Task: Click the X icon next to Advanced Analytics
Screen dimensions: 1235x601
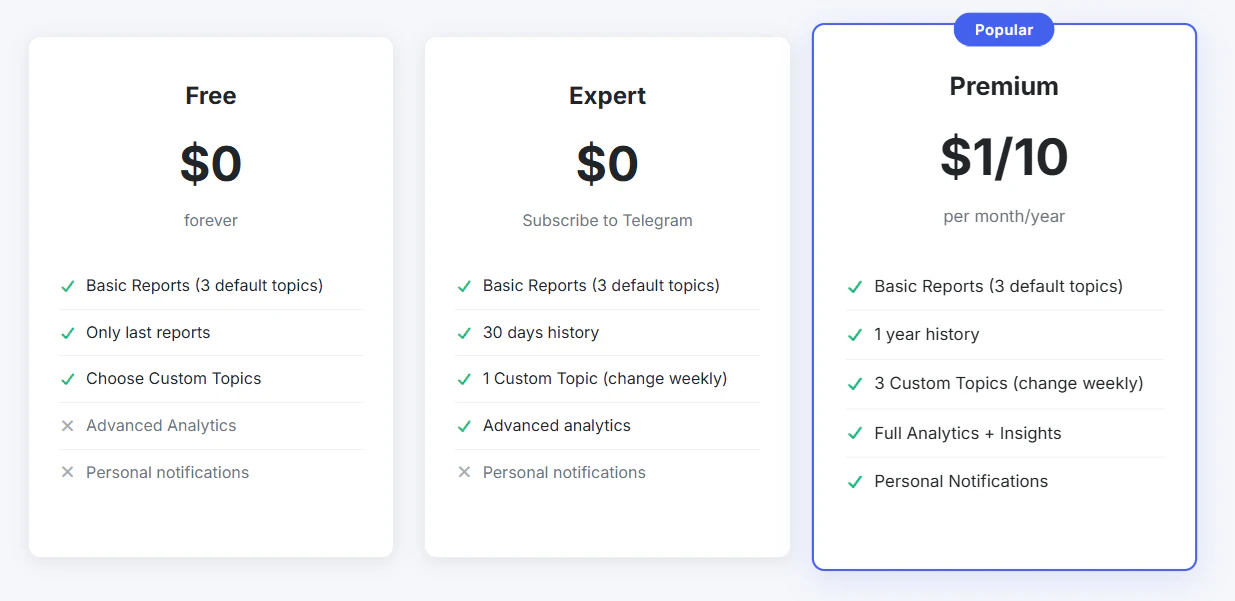Action: click(68, 426)
